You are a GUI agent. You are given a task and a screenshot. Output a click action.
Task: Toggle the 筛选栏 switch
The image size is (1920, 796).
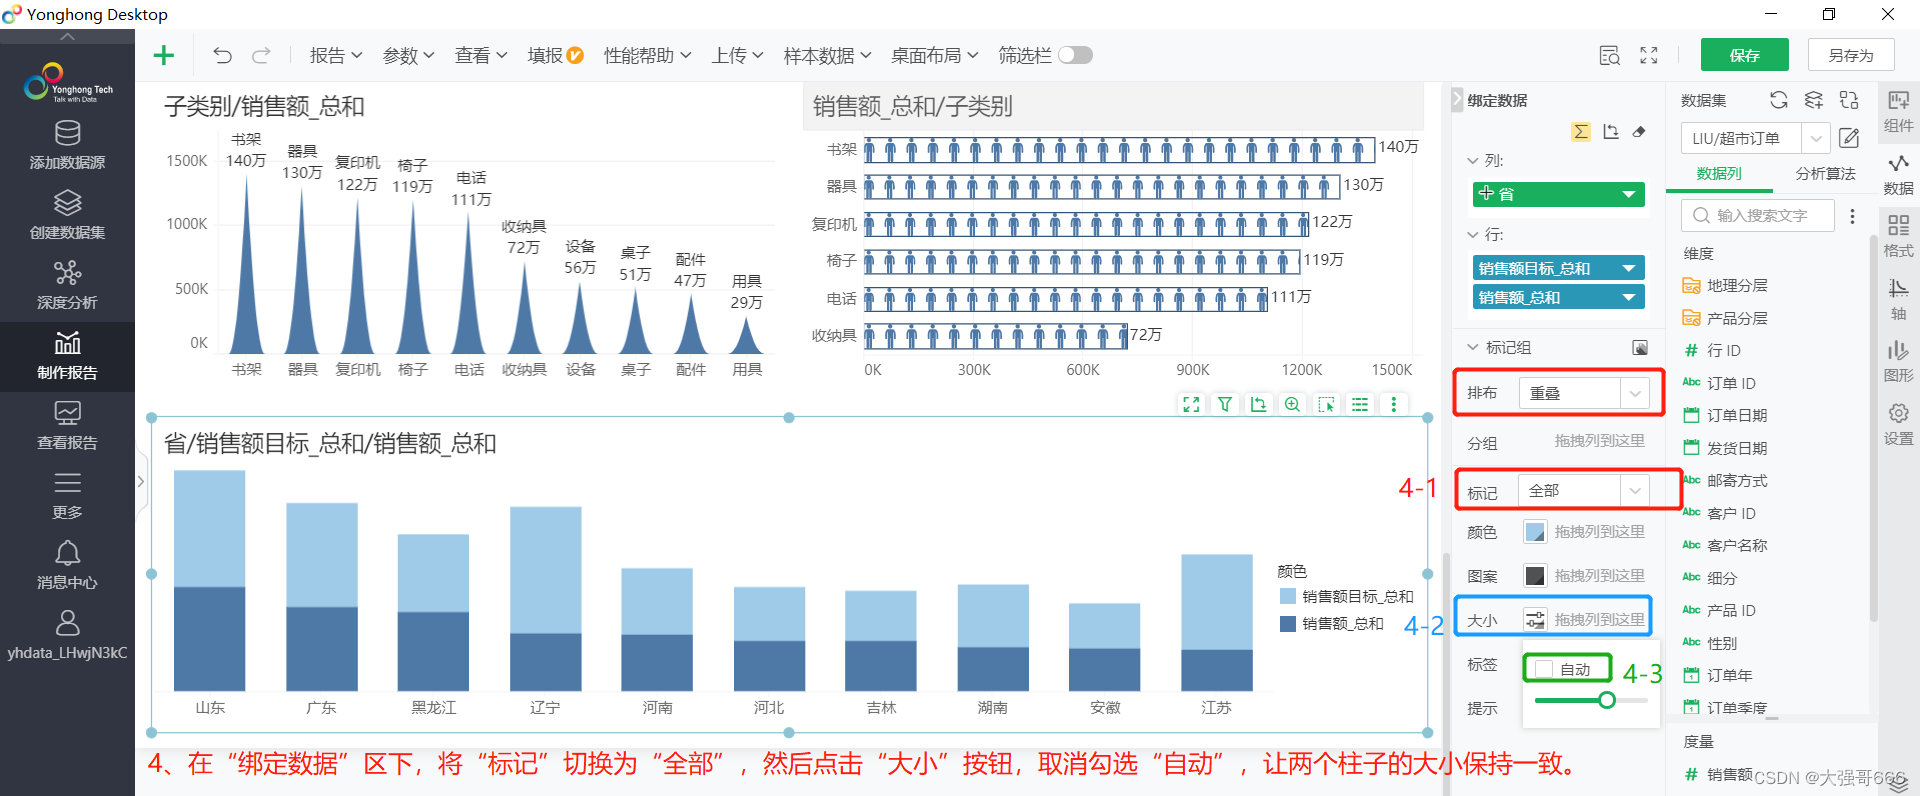pos(1076,55)
